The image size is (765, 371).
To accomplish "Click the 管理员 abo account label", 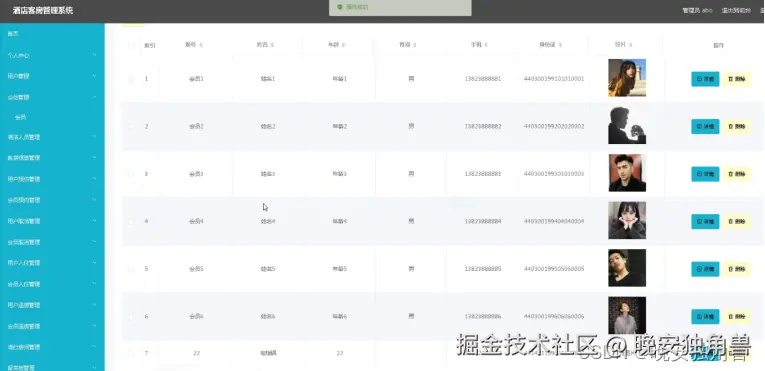I will [697, 10].
